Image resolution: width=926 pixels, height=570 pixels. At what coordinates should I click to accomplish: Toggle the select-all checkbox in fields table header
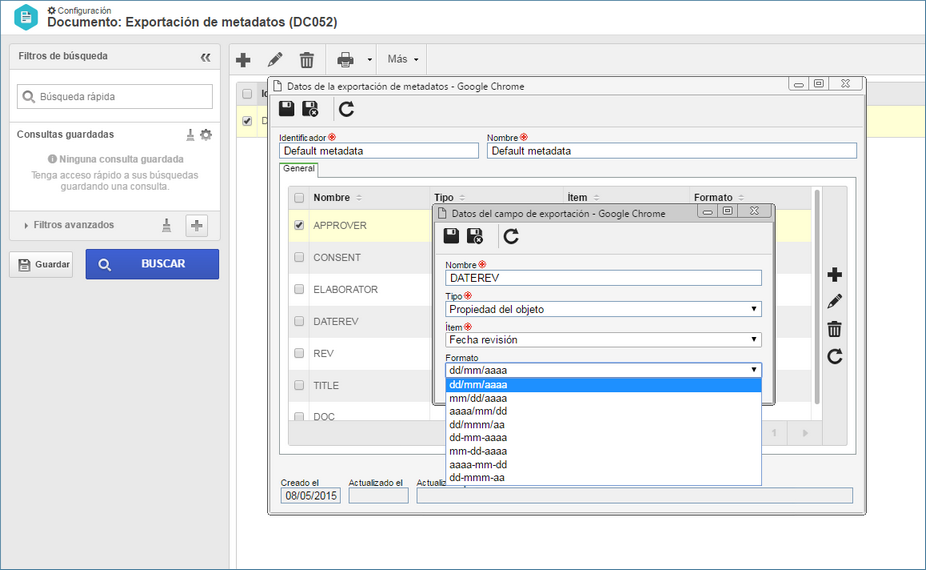(299, 198)
